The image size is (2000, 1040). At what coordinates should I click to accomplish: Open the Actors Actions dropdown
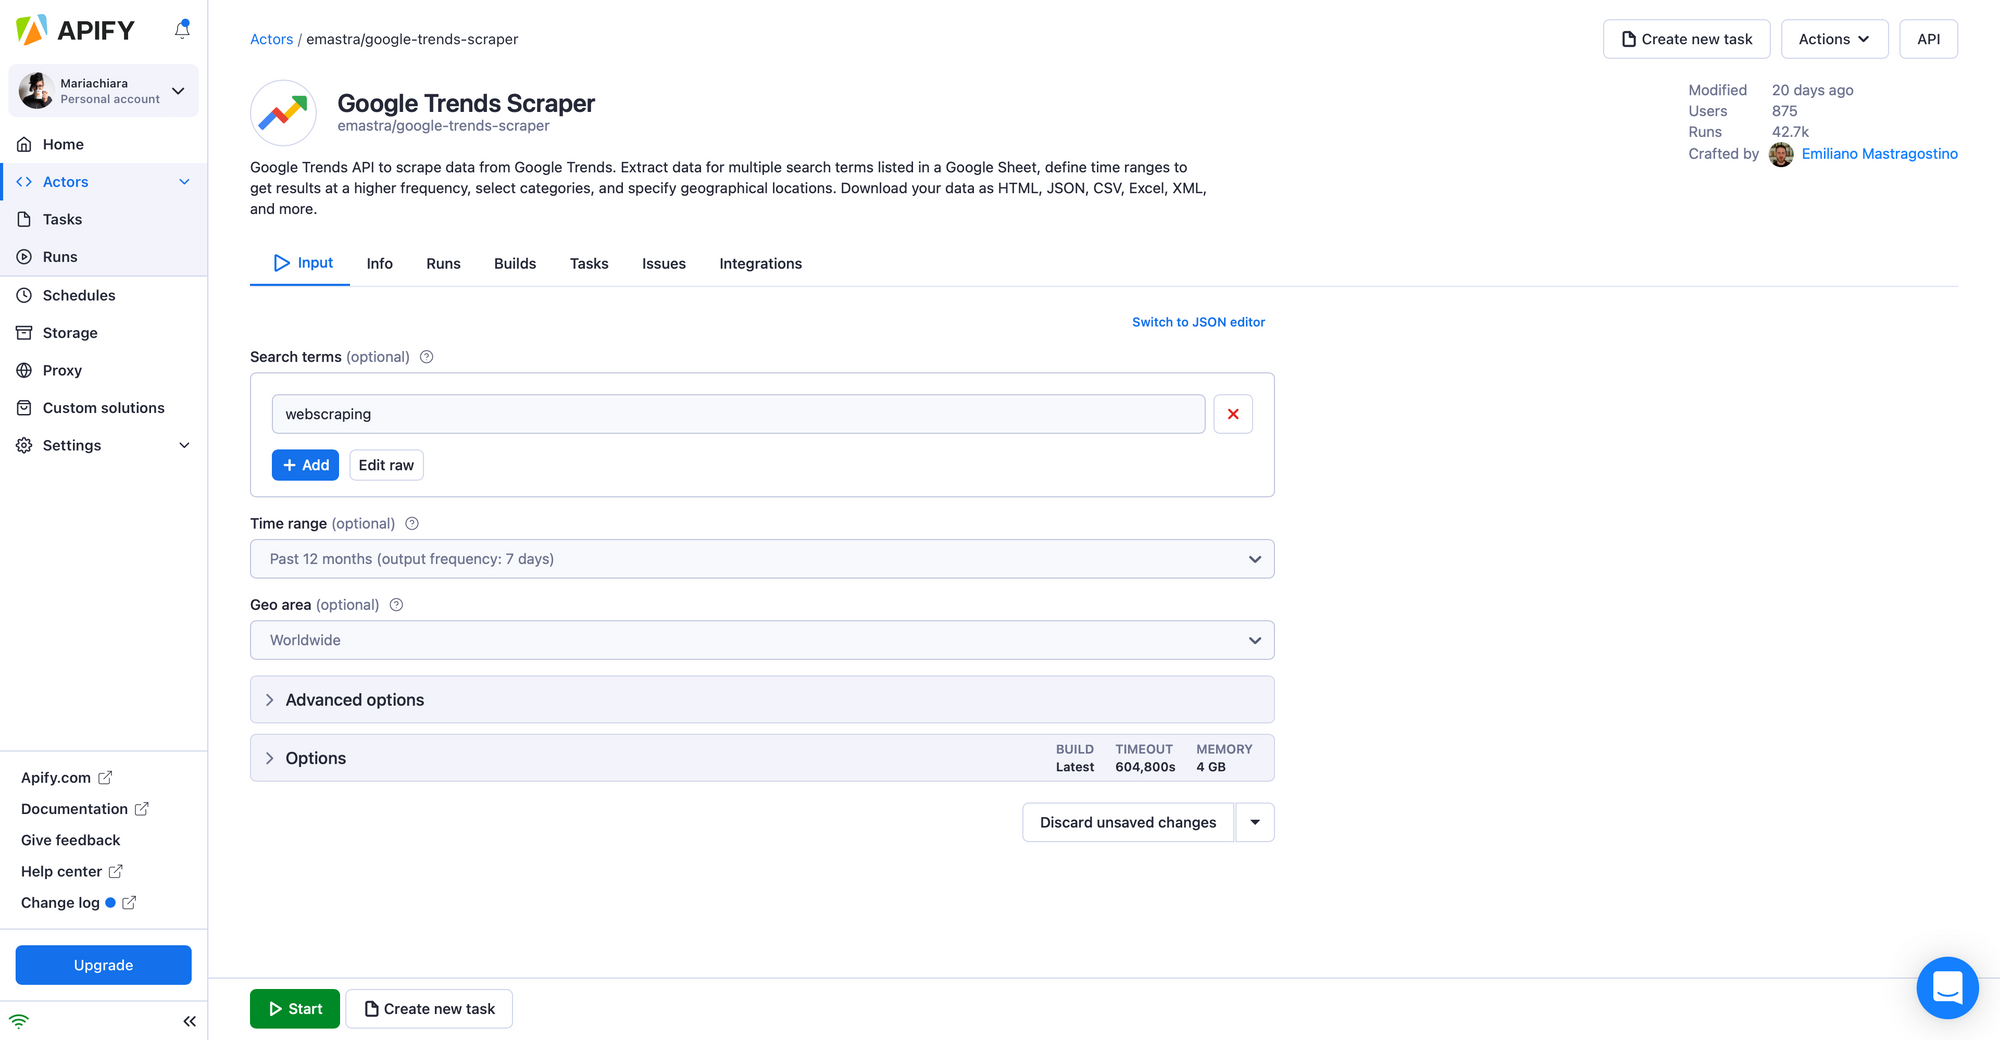(x=1834, y=39)
